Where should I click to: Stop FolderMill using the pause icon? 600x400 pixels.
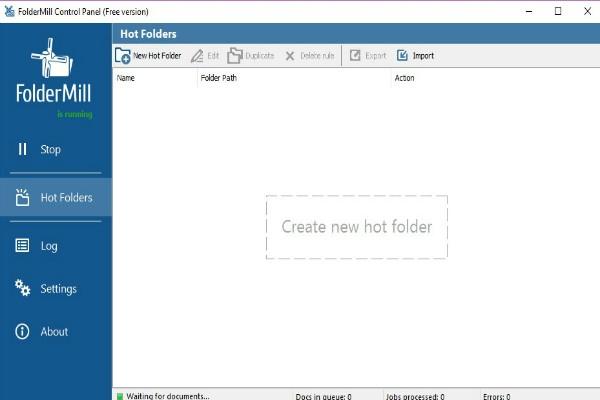click(23, 149)
